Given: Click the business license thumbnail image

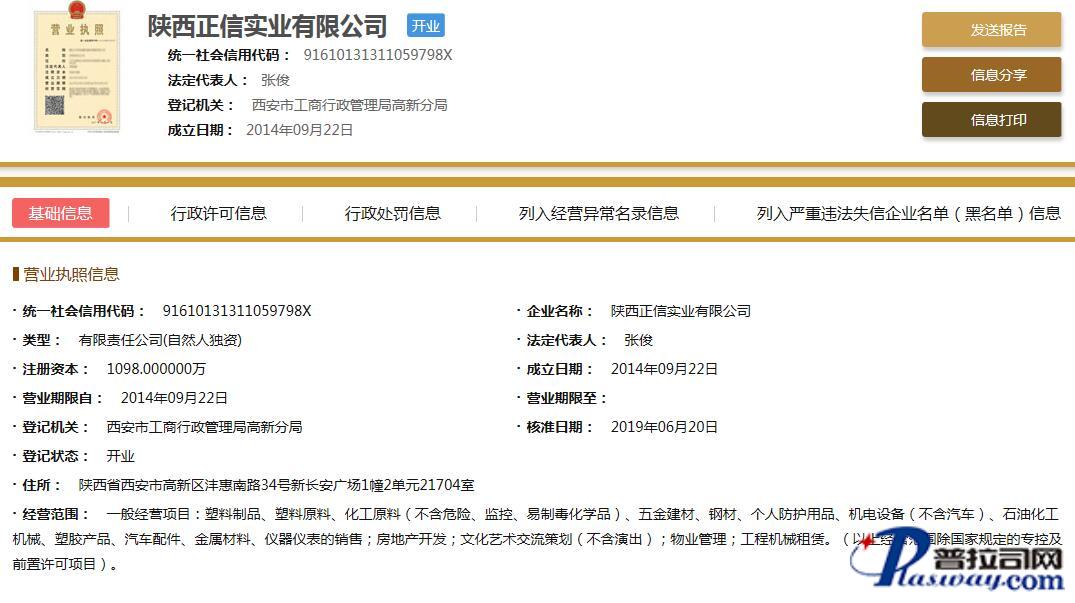Looking at the screenshot, I should [77, 70].
